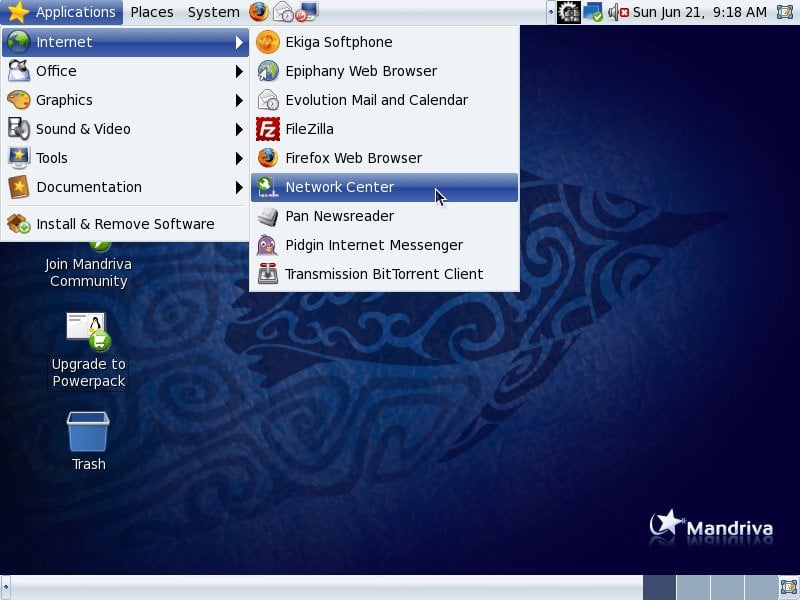Click the Office category icon
This screenshot has height=600, width=800.
click(19, 71)
